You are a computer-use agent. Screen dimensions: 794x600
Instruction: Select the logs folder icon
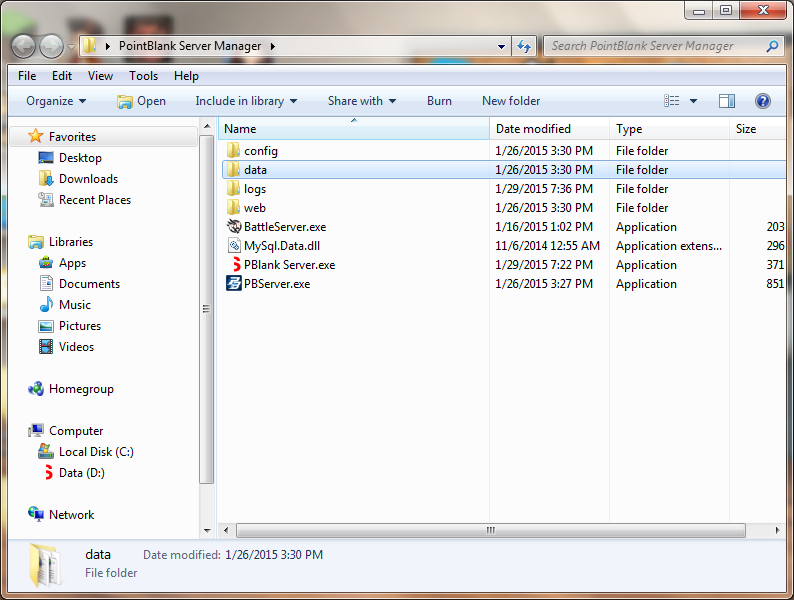pyautogui.click(x=233, y=188)
